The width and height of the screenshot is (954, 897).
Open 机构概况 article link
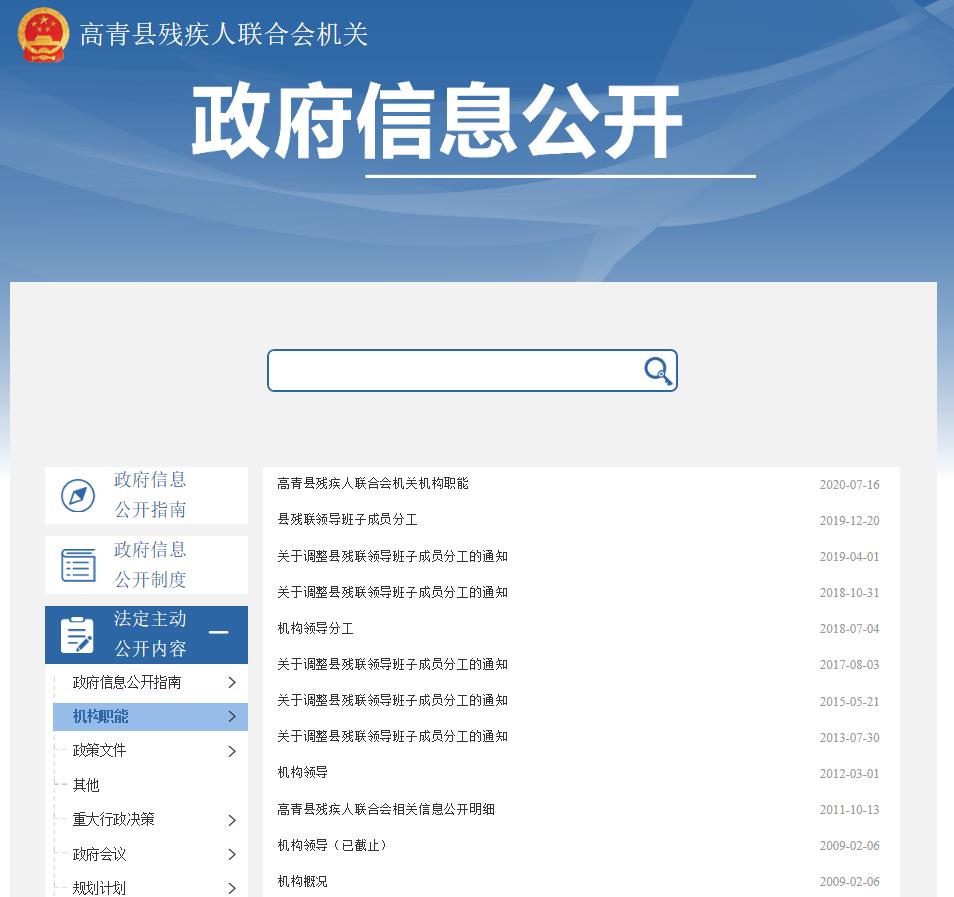[302, 881]
